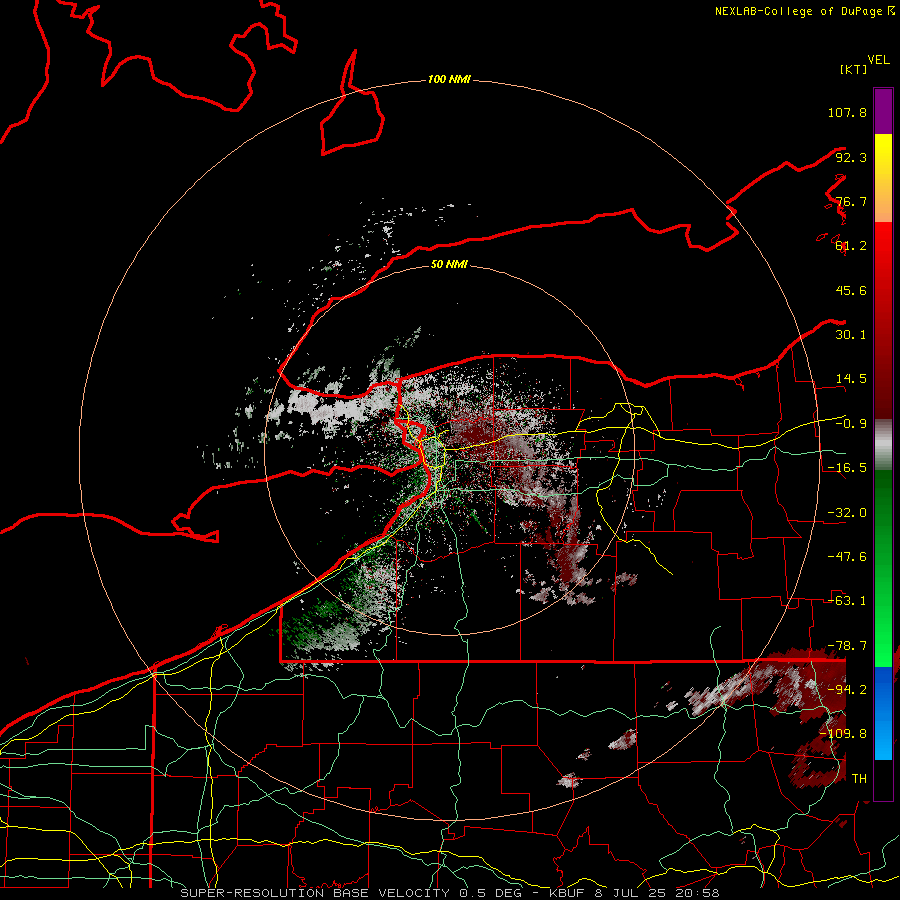Click the purple segment of velocity color bar

point(883,111)
